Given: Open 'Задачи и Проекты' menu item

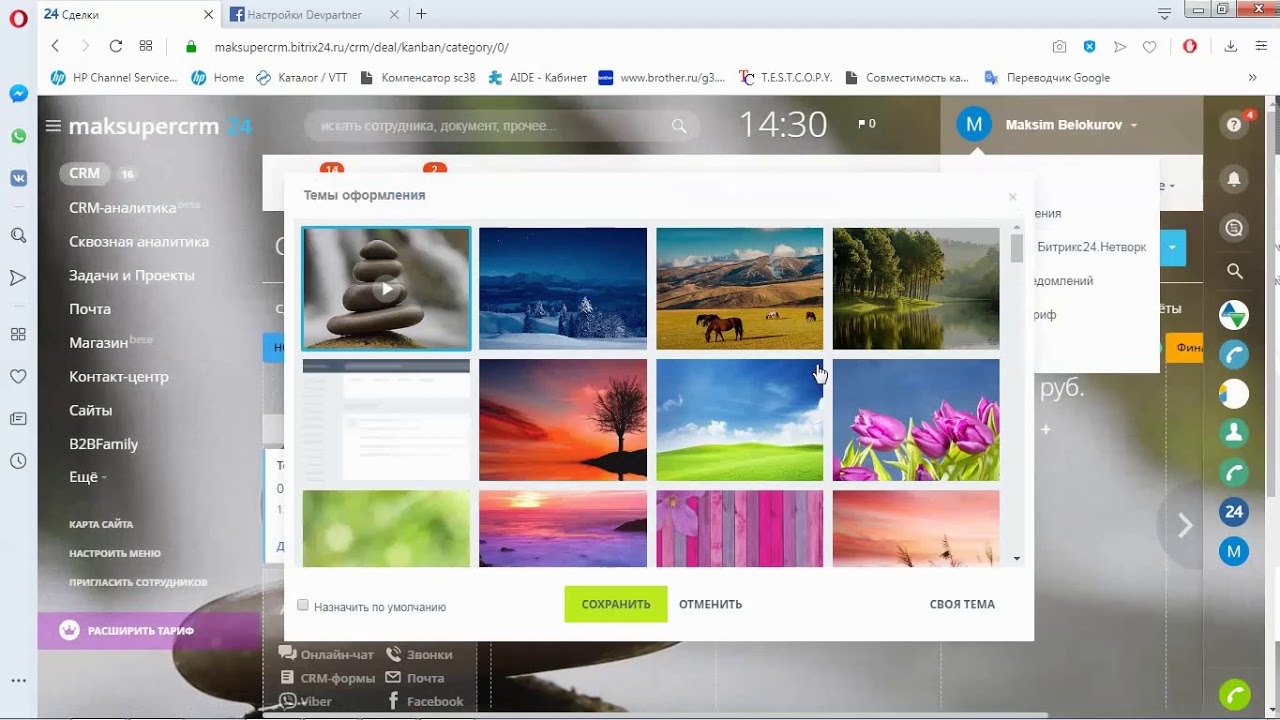Looking at the screenshot, I should [132, 275].
